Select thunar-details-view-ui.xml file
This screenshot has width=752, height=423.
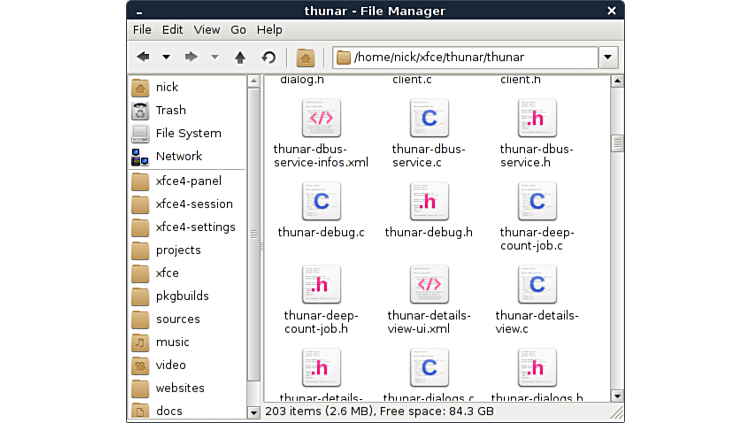[429, 285]
